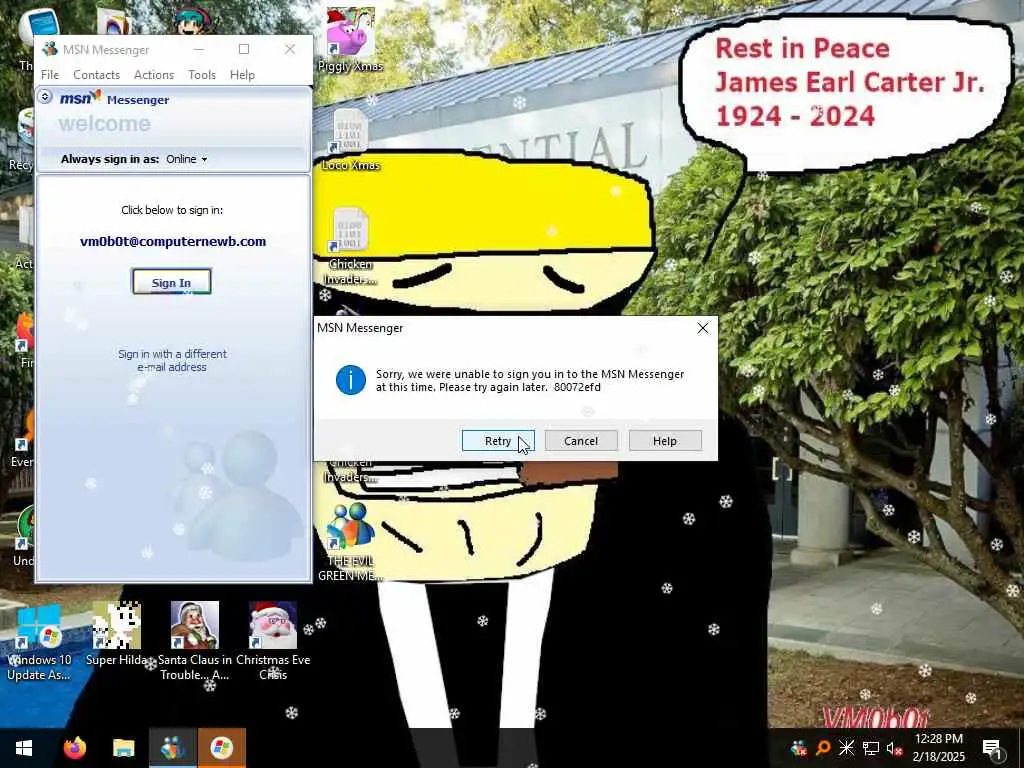
Task: Select THE EVIL GREEN ME... desktop icon
Action: pyautogui.click(x=350, y=542)
